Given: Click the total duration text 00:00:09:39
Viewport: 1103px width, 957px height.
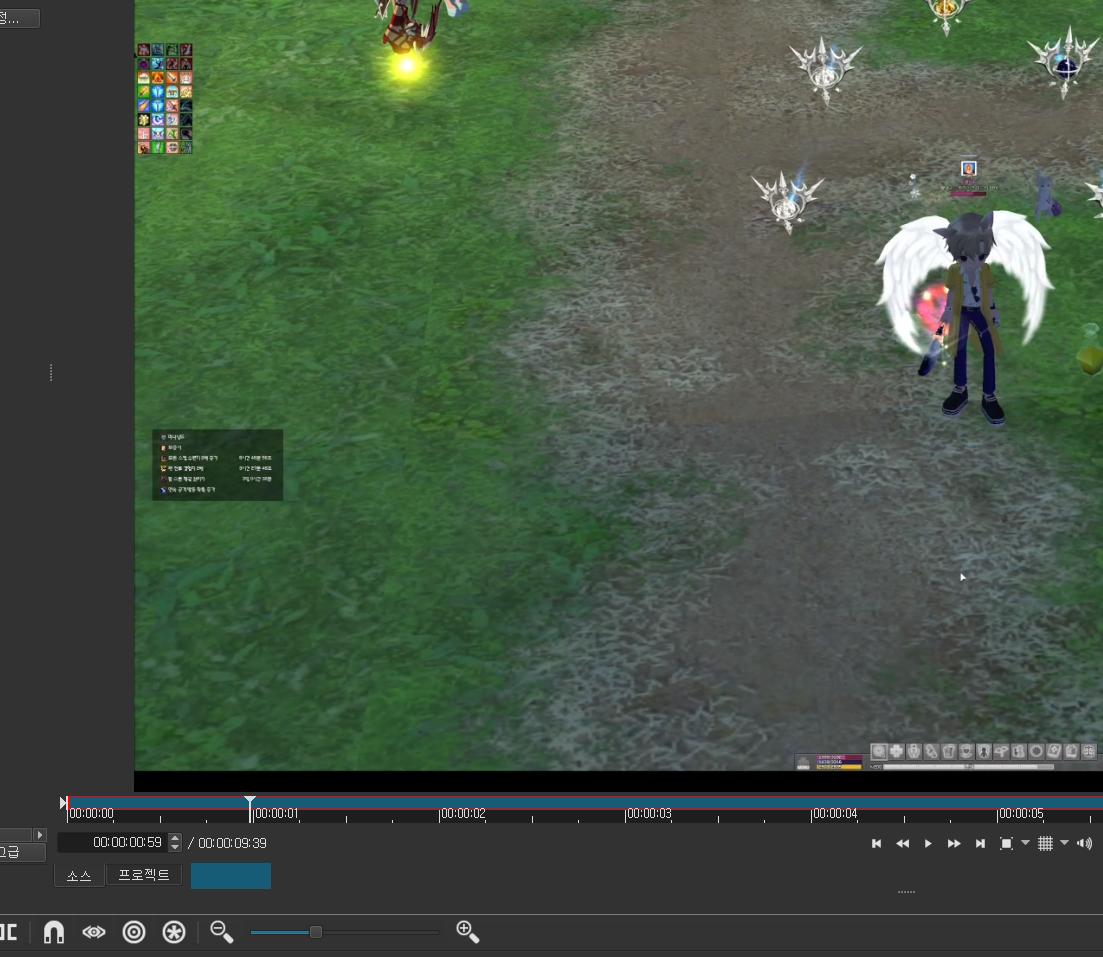Looking at the screenshot, I should pyautogui.click(x=232, y=843).
